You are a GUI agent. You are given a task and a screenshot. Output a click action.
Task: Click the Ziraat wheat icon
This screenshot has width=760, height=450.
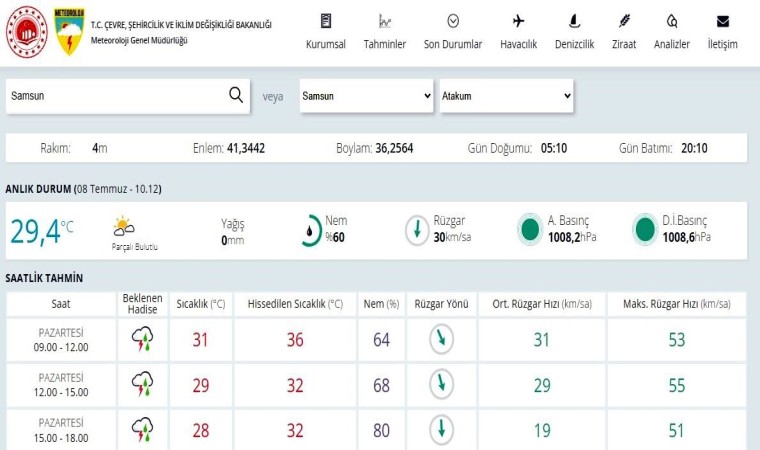tap(624, 21)
